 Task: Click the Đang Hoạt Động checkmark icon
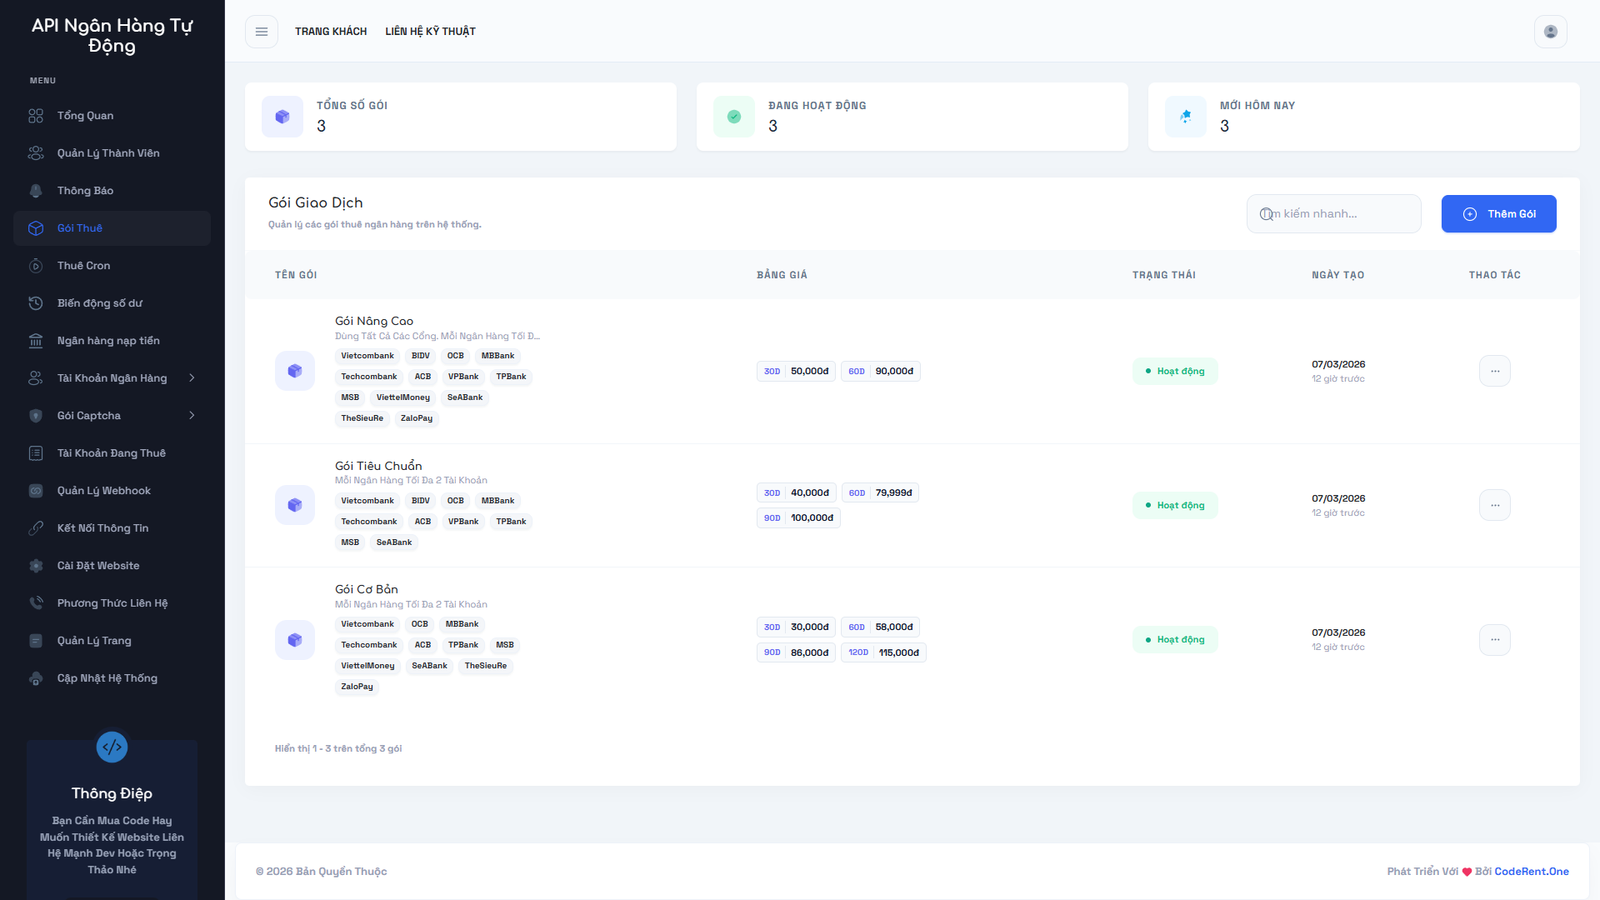[x=734, y=117]
